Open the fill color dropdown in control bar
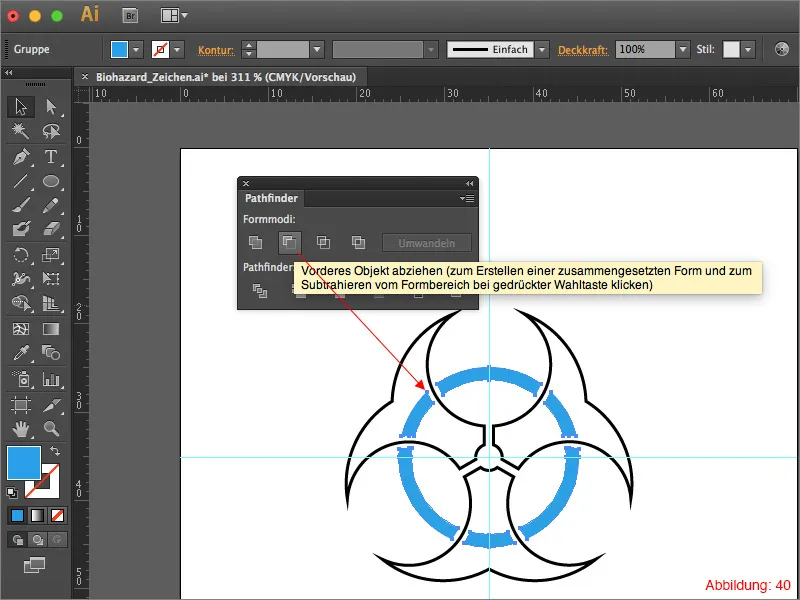800x600 pixels. click(x=136, y=50)
